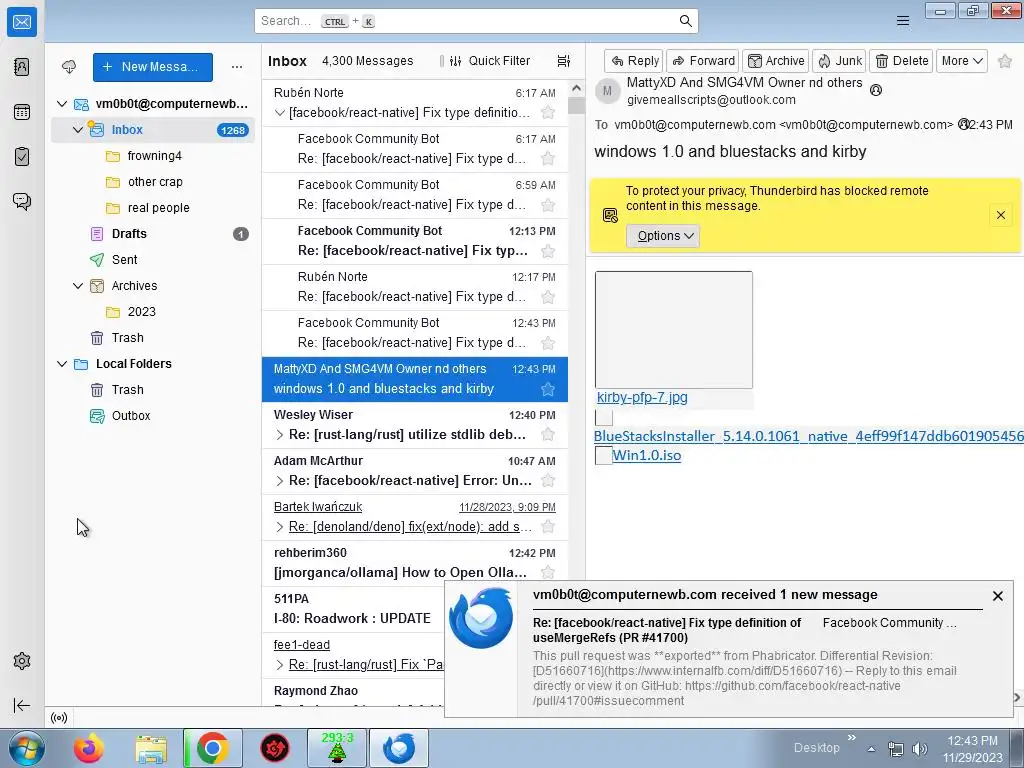Reply to the open message
Viewport: 1024px width, 768px height.
(633, 61)
